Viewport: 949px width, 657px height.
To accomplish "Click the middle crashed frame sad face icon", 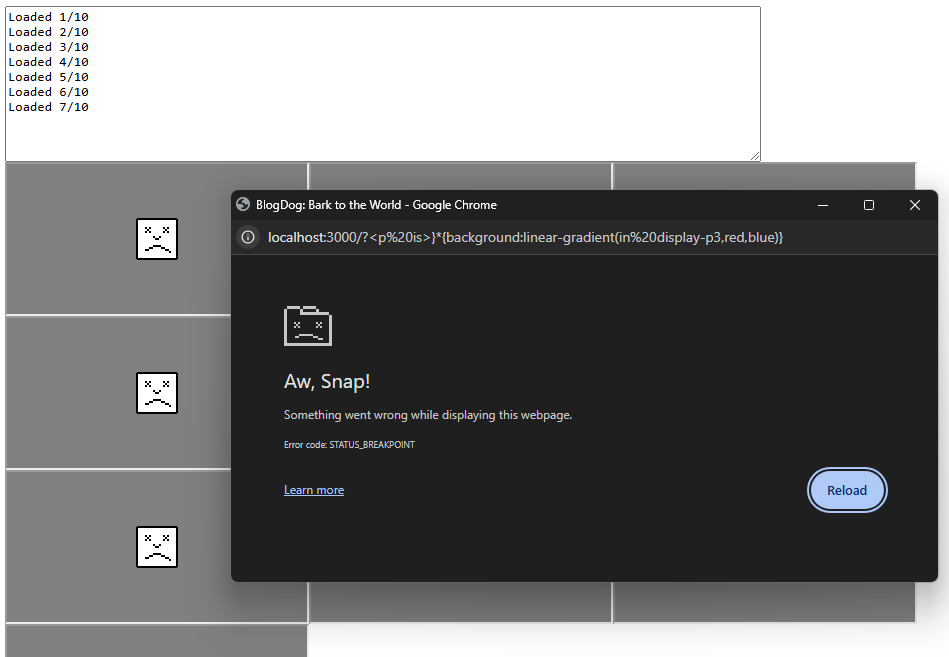I will [x=157, y=393].
